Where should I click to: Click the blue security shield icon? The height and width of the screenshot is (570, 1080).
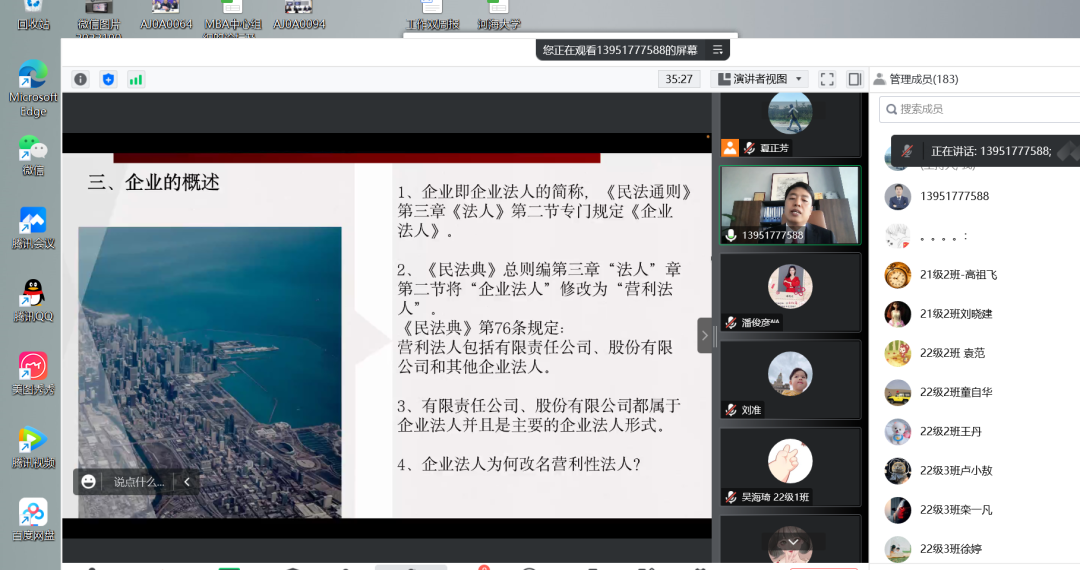(108, 79)
